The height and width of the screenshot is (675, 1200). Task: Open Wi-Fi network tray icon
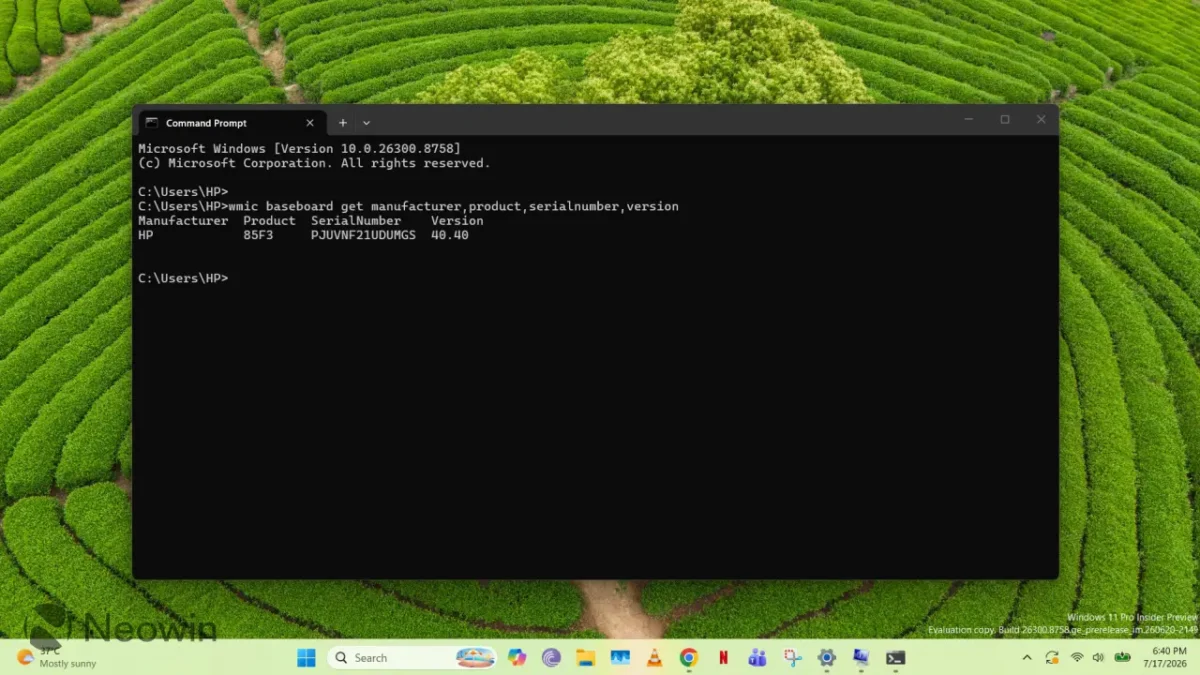point(1077,657)
